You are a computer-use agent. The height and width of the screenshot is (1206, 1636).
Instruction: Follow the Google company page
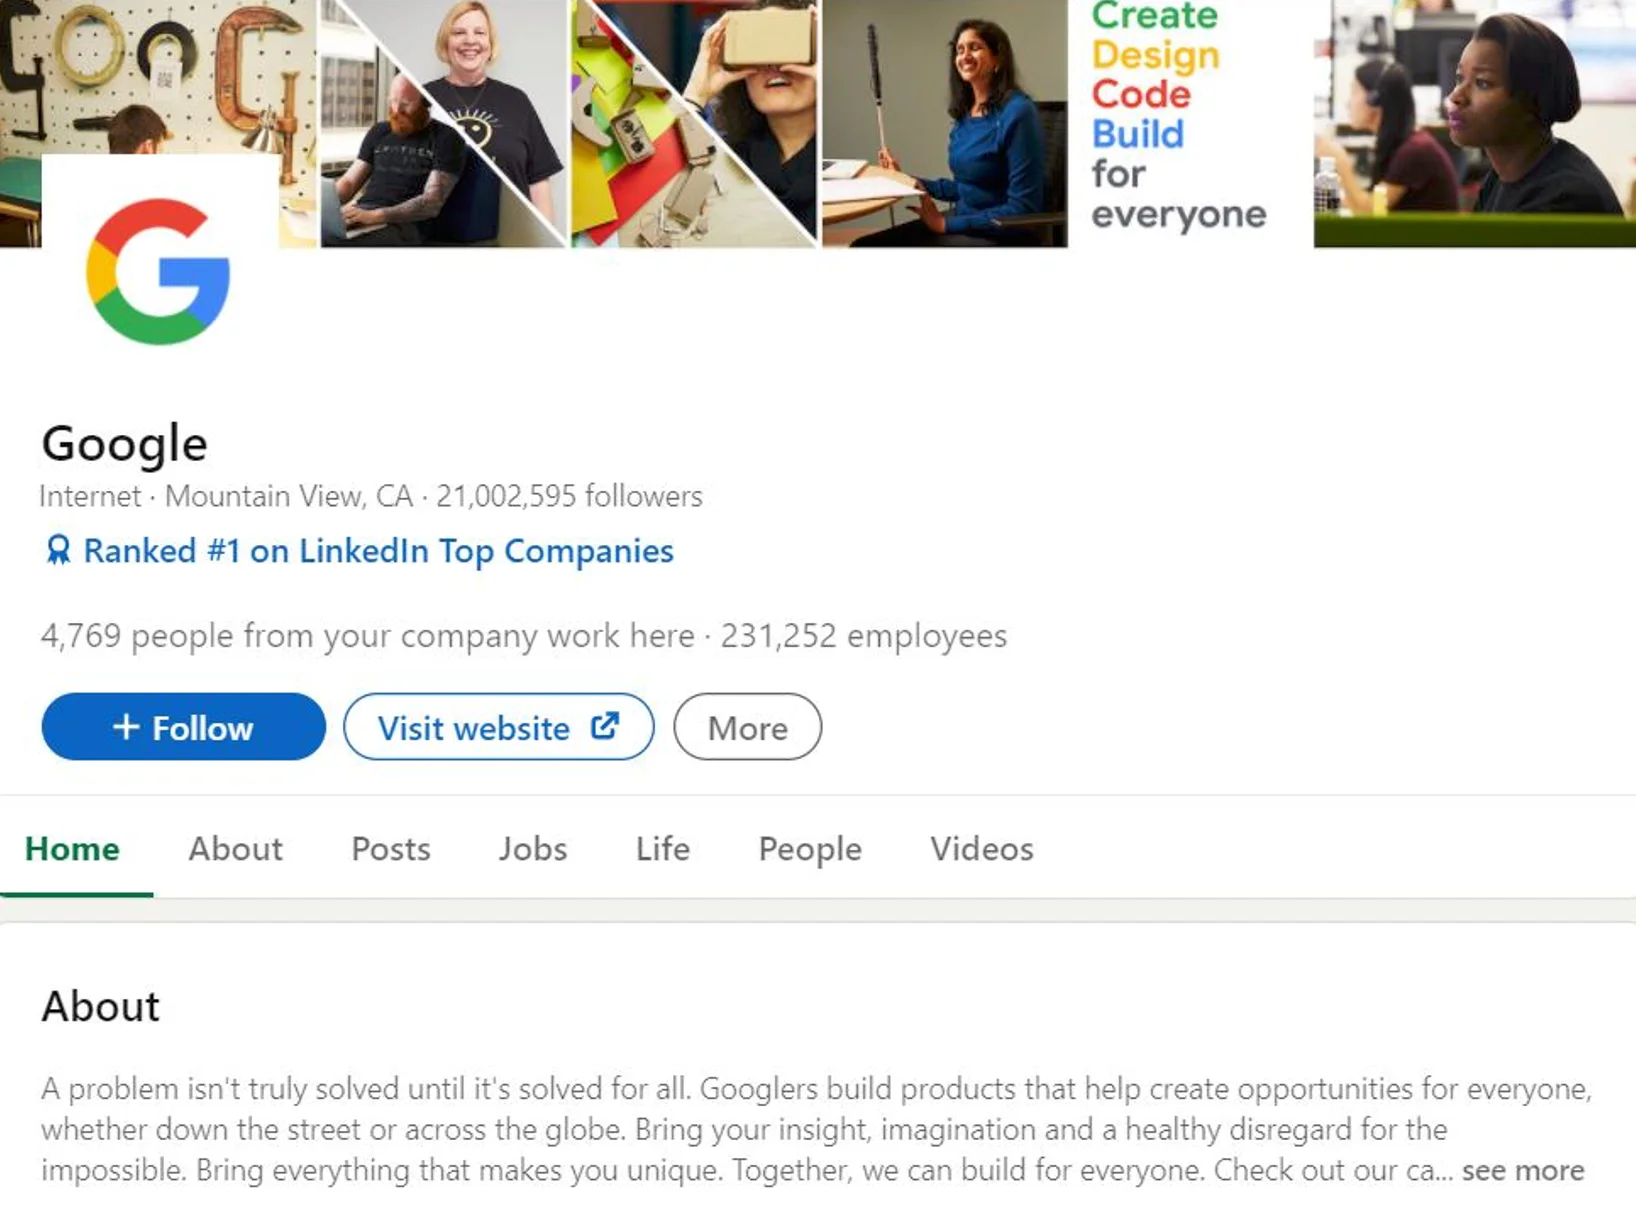point(182,727)
